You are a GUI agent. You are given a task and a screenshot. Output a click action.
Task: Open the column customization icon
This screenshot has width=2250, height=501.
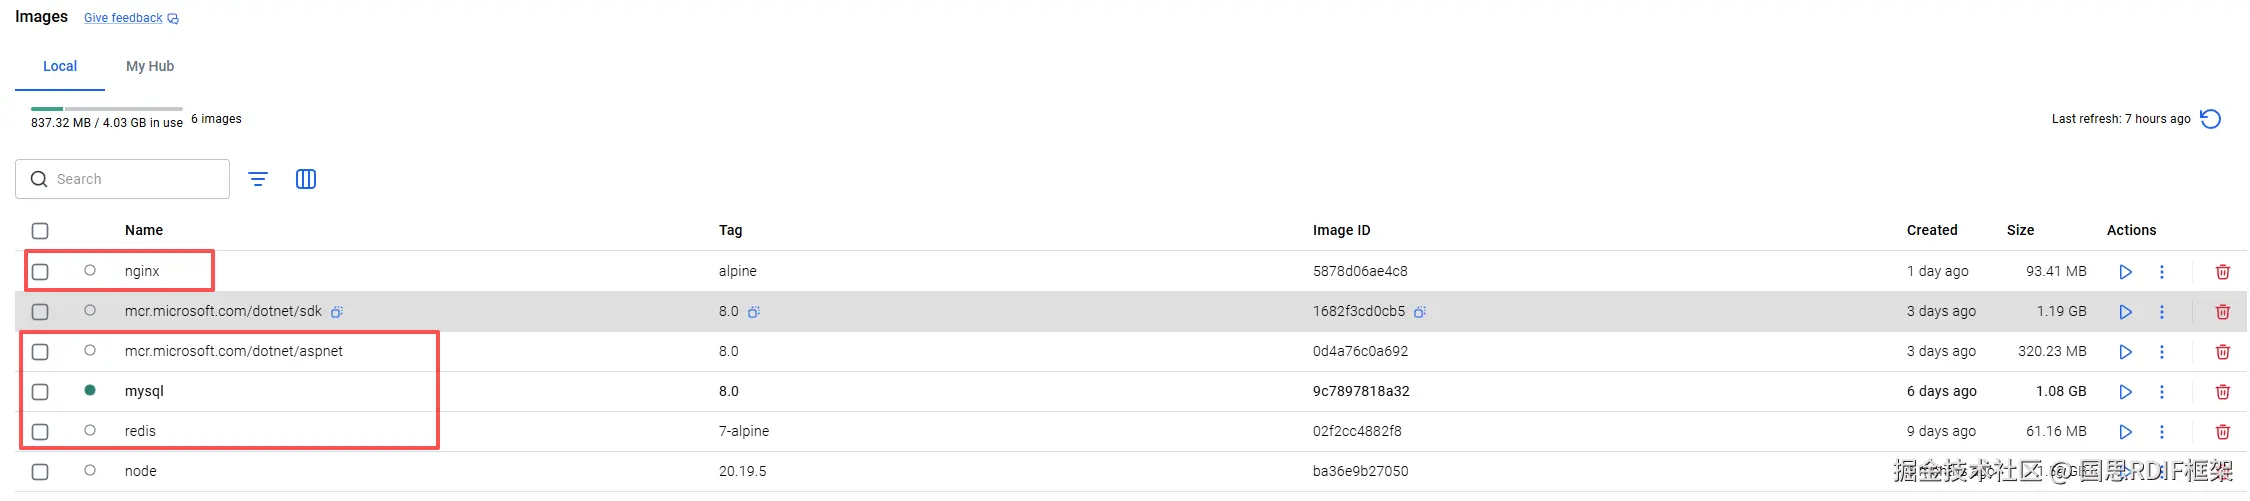306,179
